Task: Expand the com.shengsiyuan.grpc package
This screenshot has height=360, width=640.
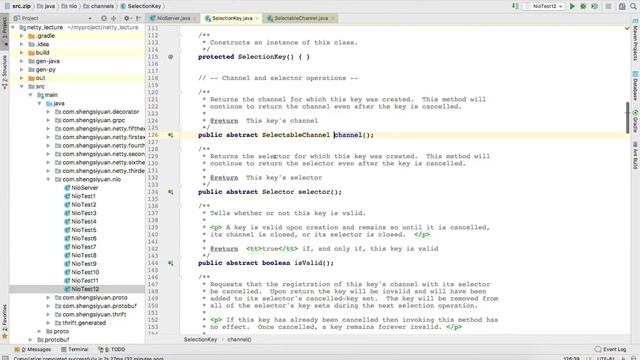Action: pyautogui.click(x=48, y=120)
